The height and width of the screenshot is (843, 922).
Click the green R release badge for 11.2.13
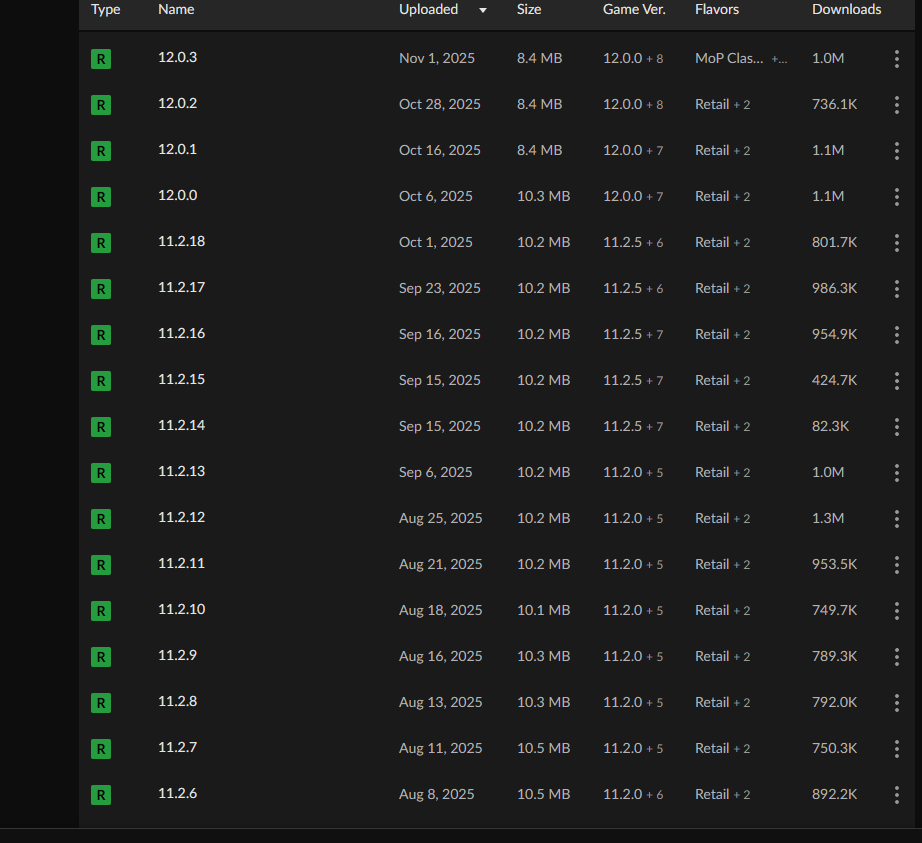click(x=101, y=473)
